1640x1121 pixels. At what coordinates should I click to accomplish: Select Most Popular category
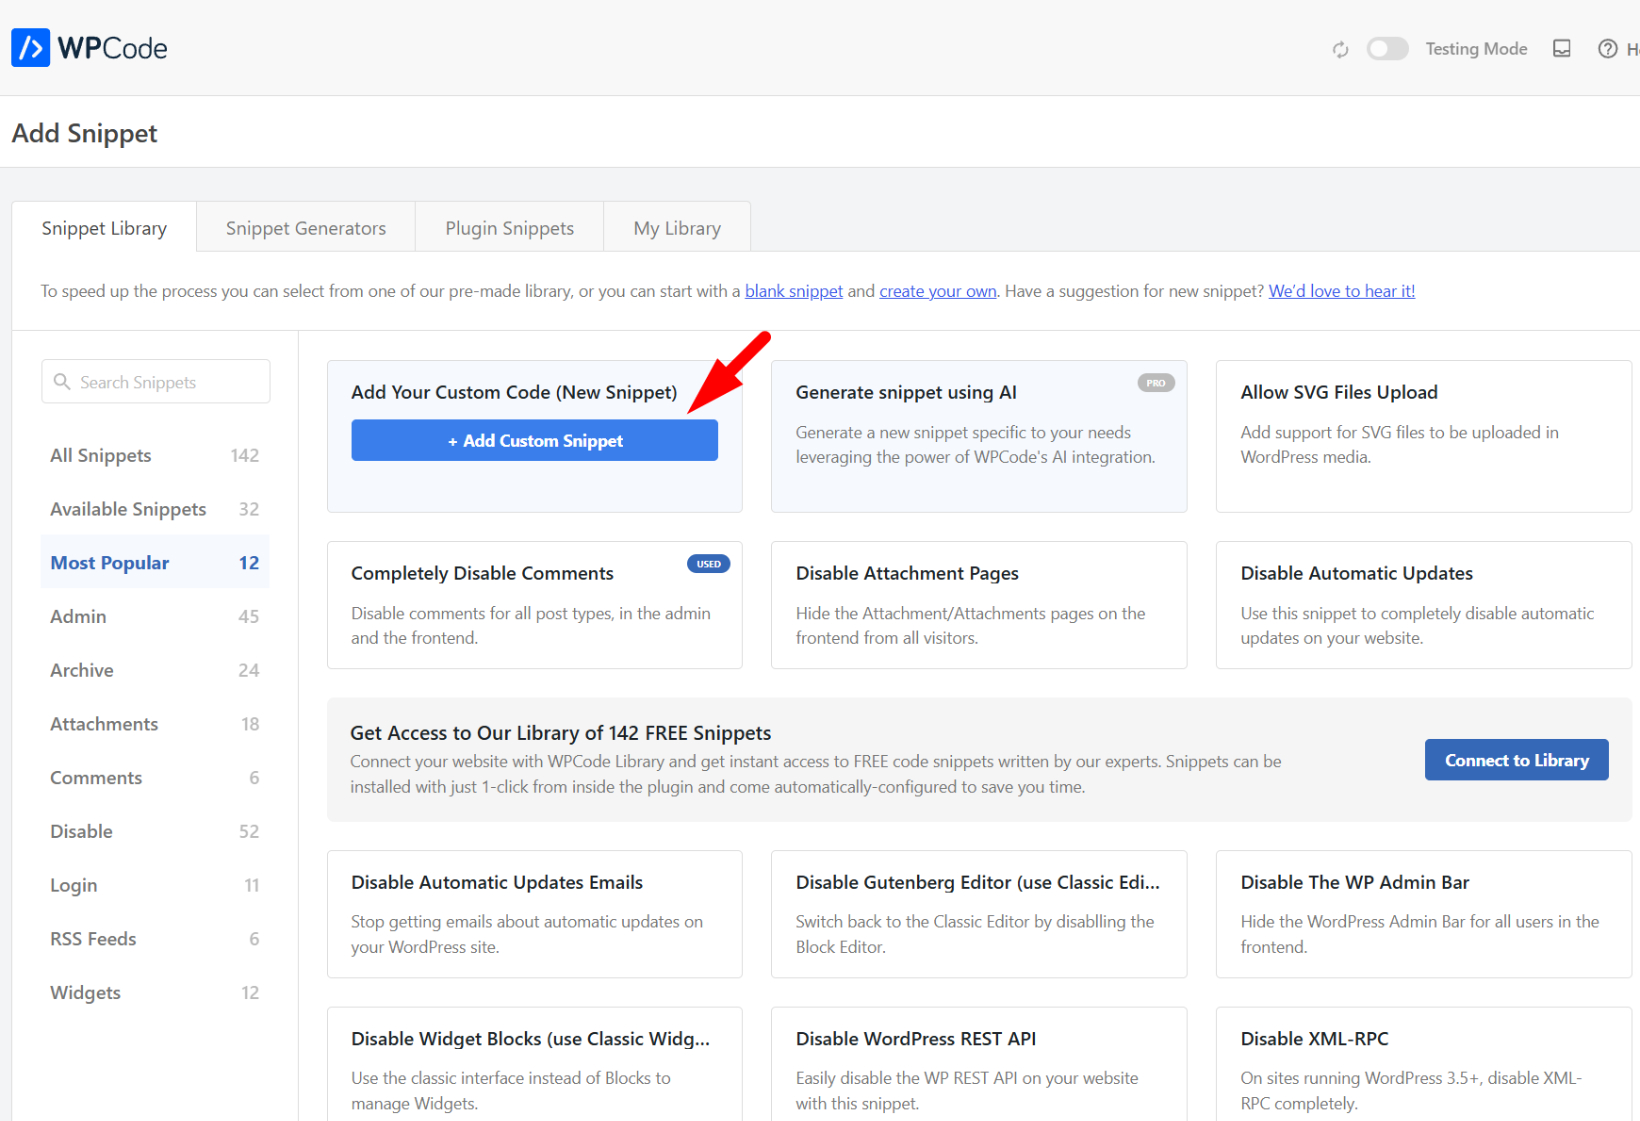(155, 563)
